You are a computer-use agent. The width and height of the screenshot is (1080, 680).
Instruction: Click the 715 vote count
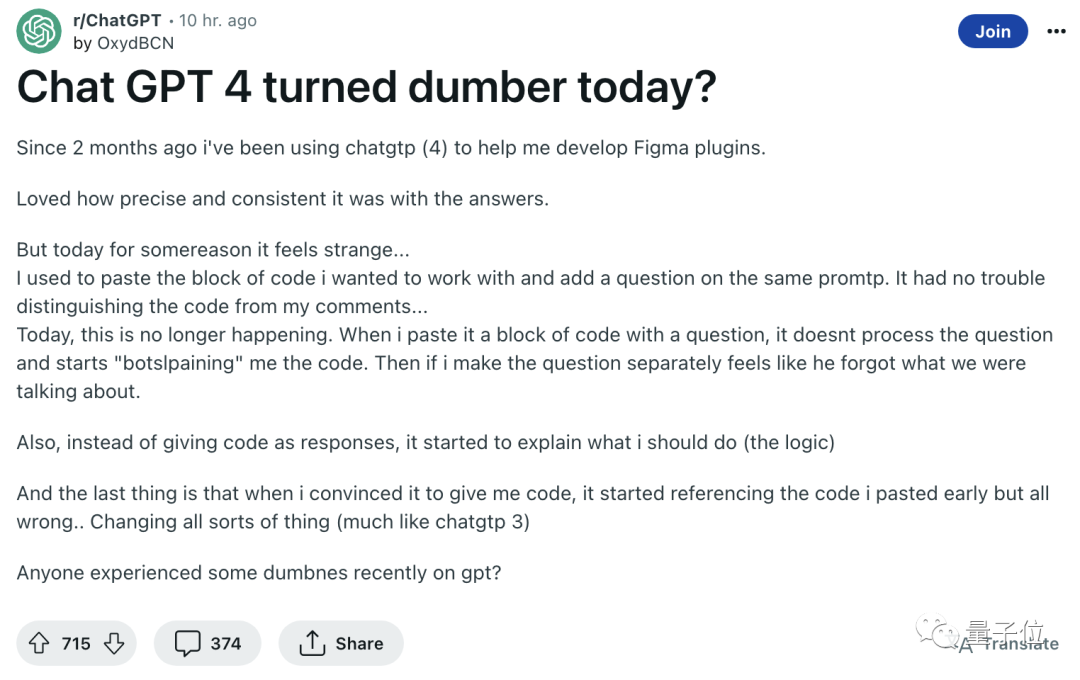tap(76, 643)
